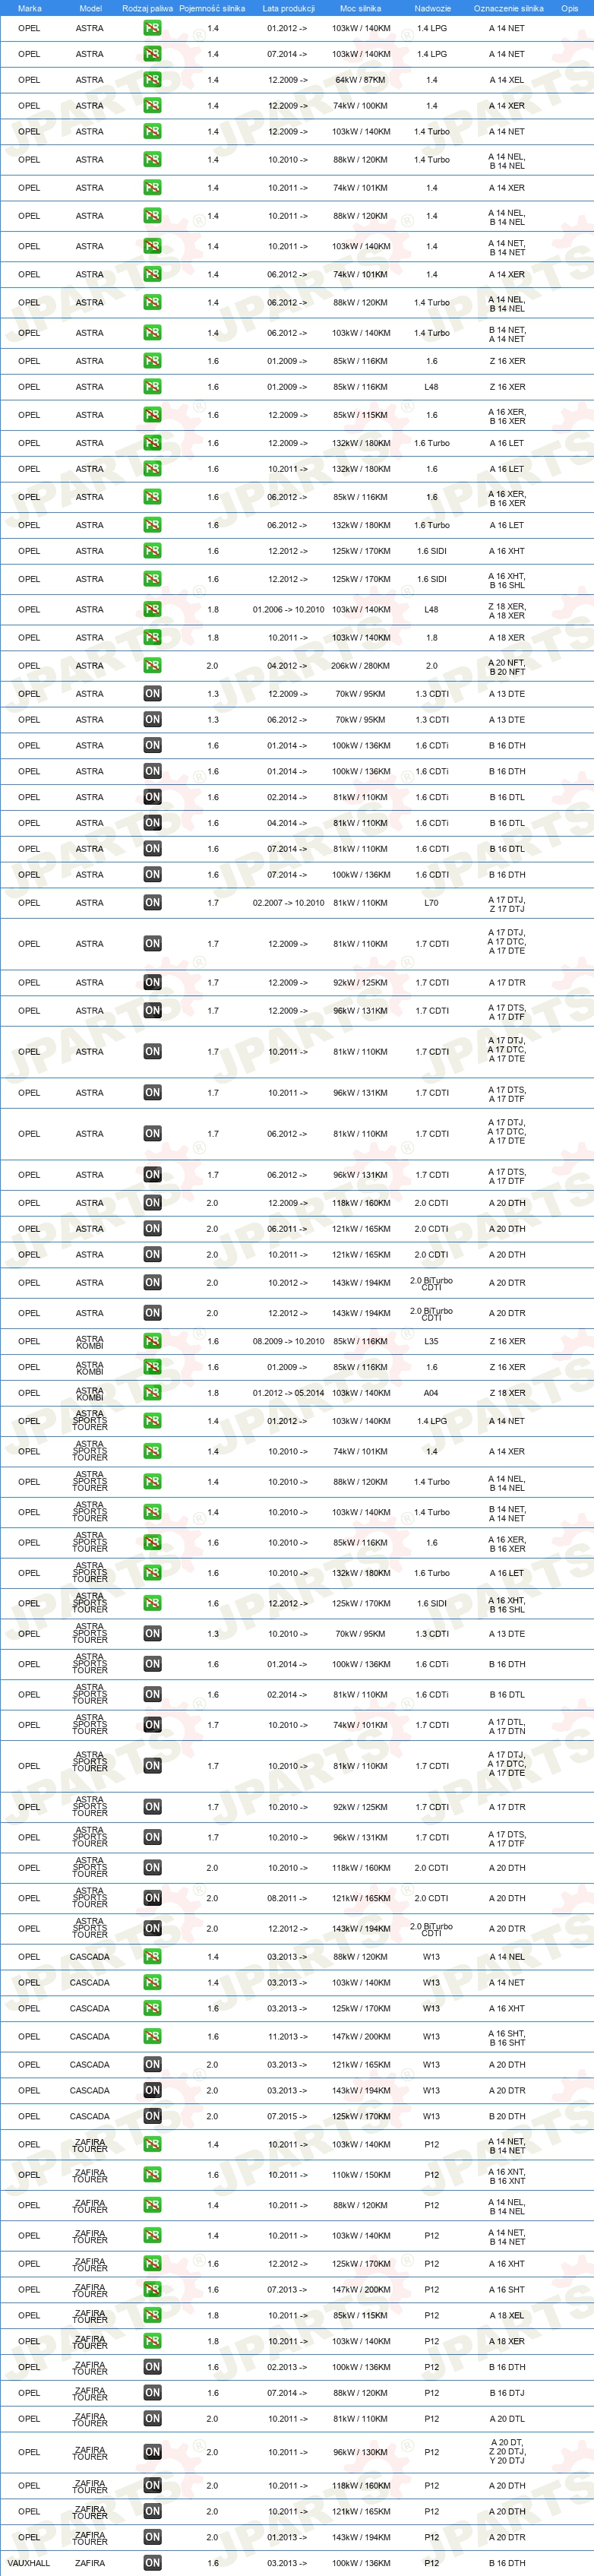
Task: Click the A 17 DTL, A 17 DTN engine code
Action: click(x=507, y=1727)
